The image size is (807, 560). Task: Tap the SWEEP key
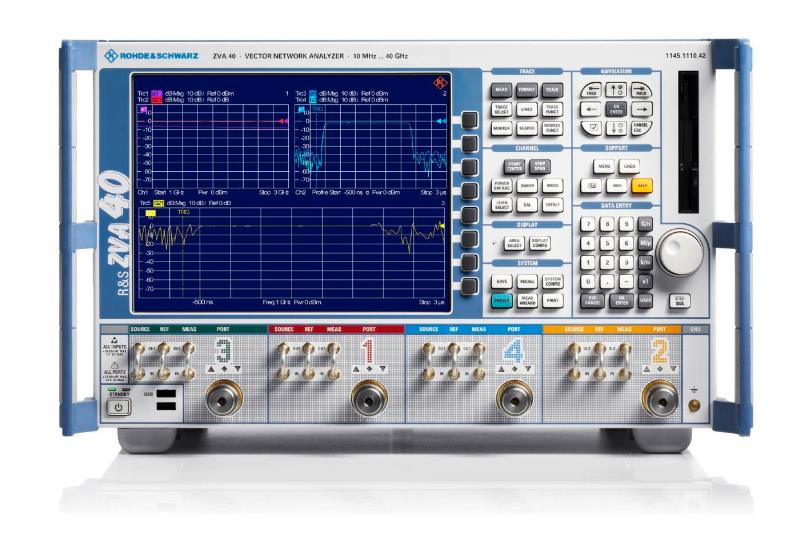(527, 186)
